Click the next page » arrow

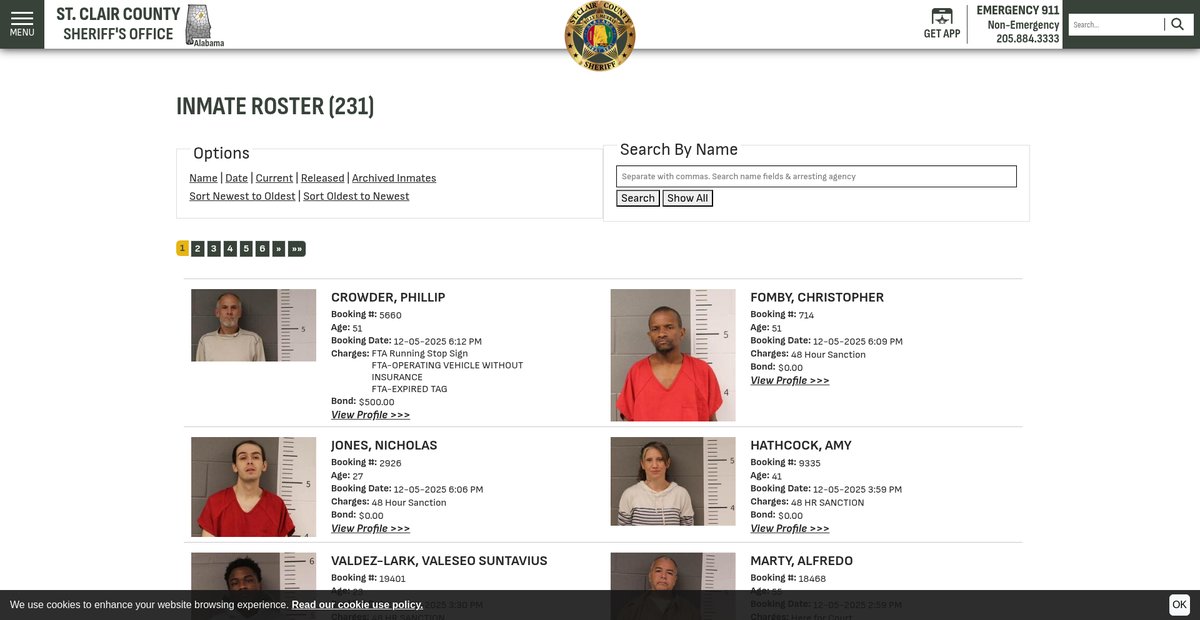tap(278, 248)
